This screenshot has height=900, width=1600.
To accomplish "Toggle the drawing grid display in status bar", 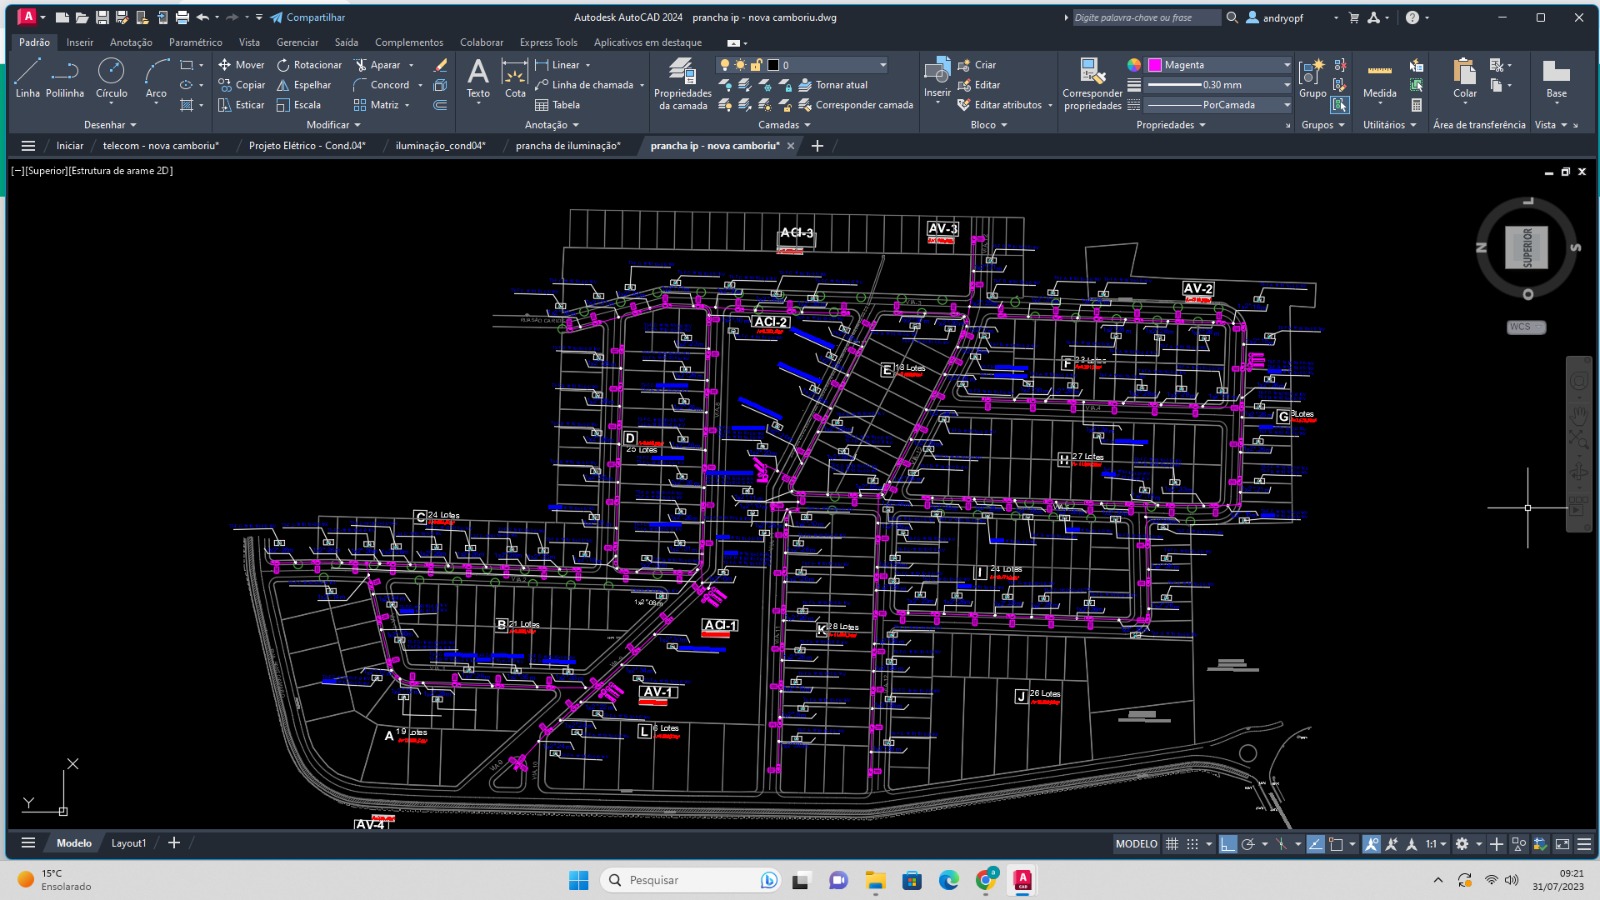I will click(1172, 844).
